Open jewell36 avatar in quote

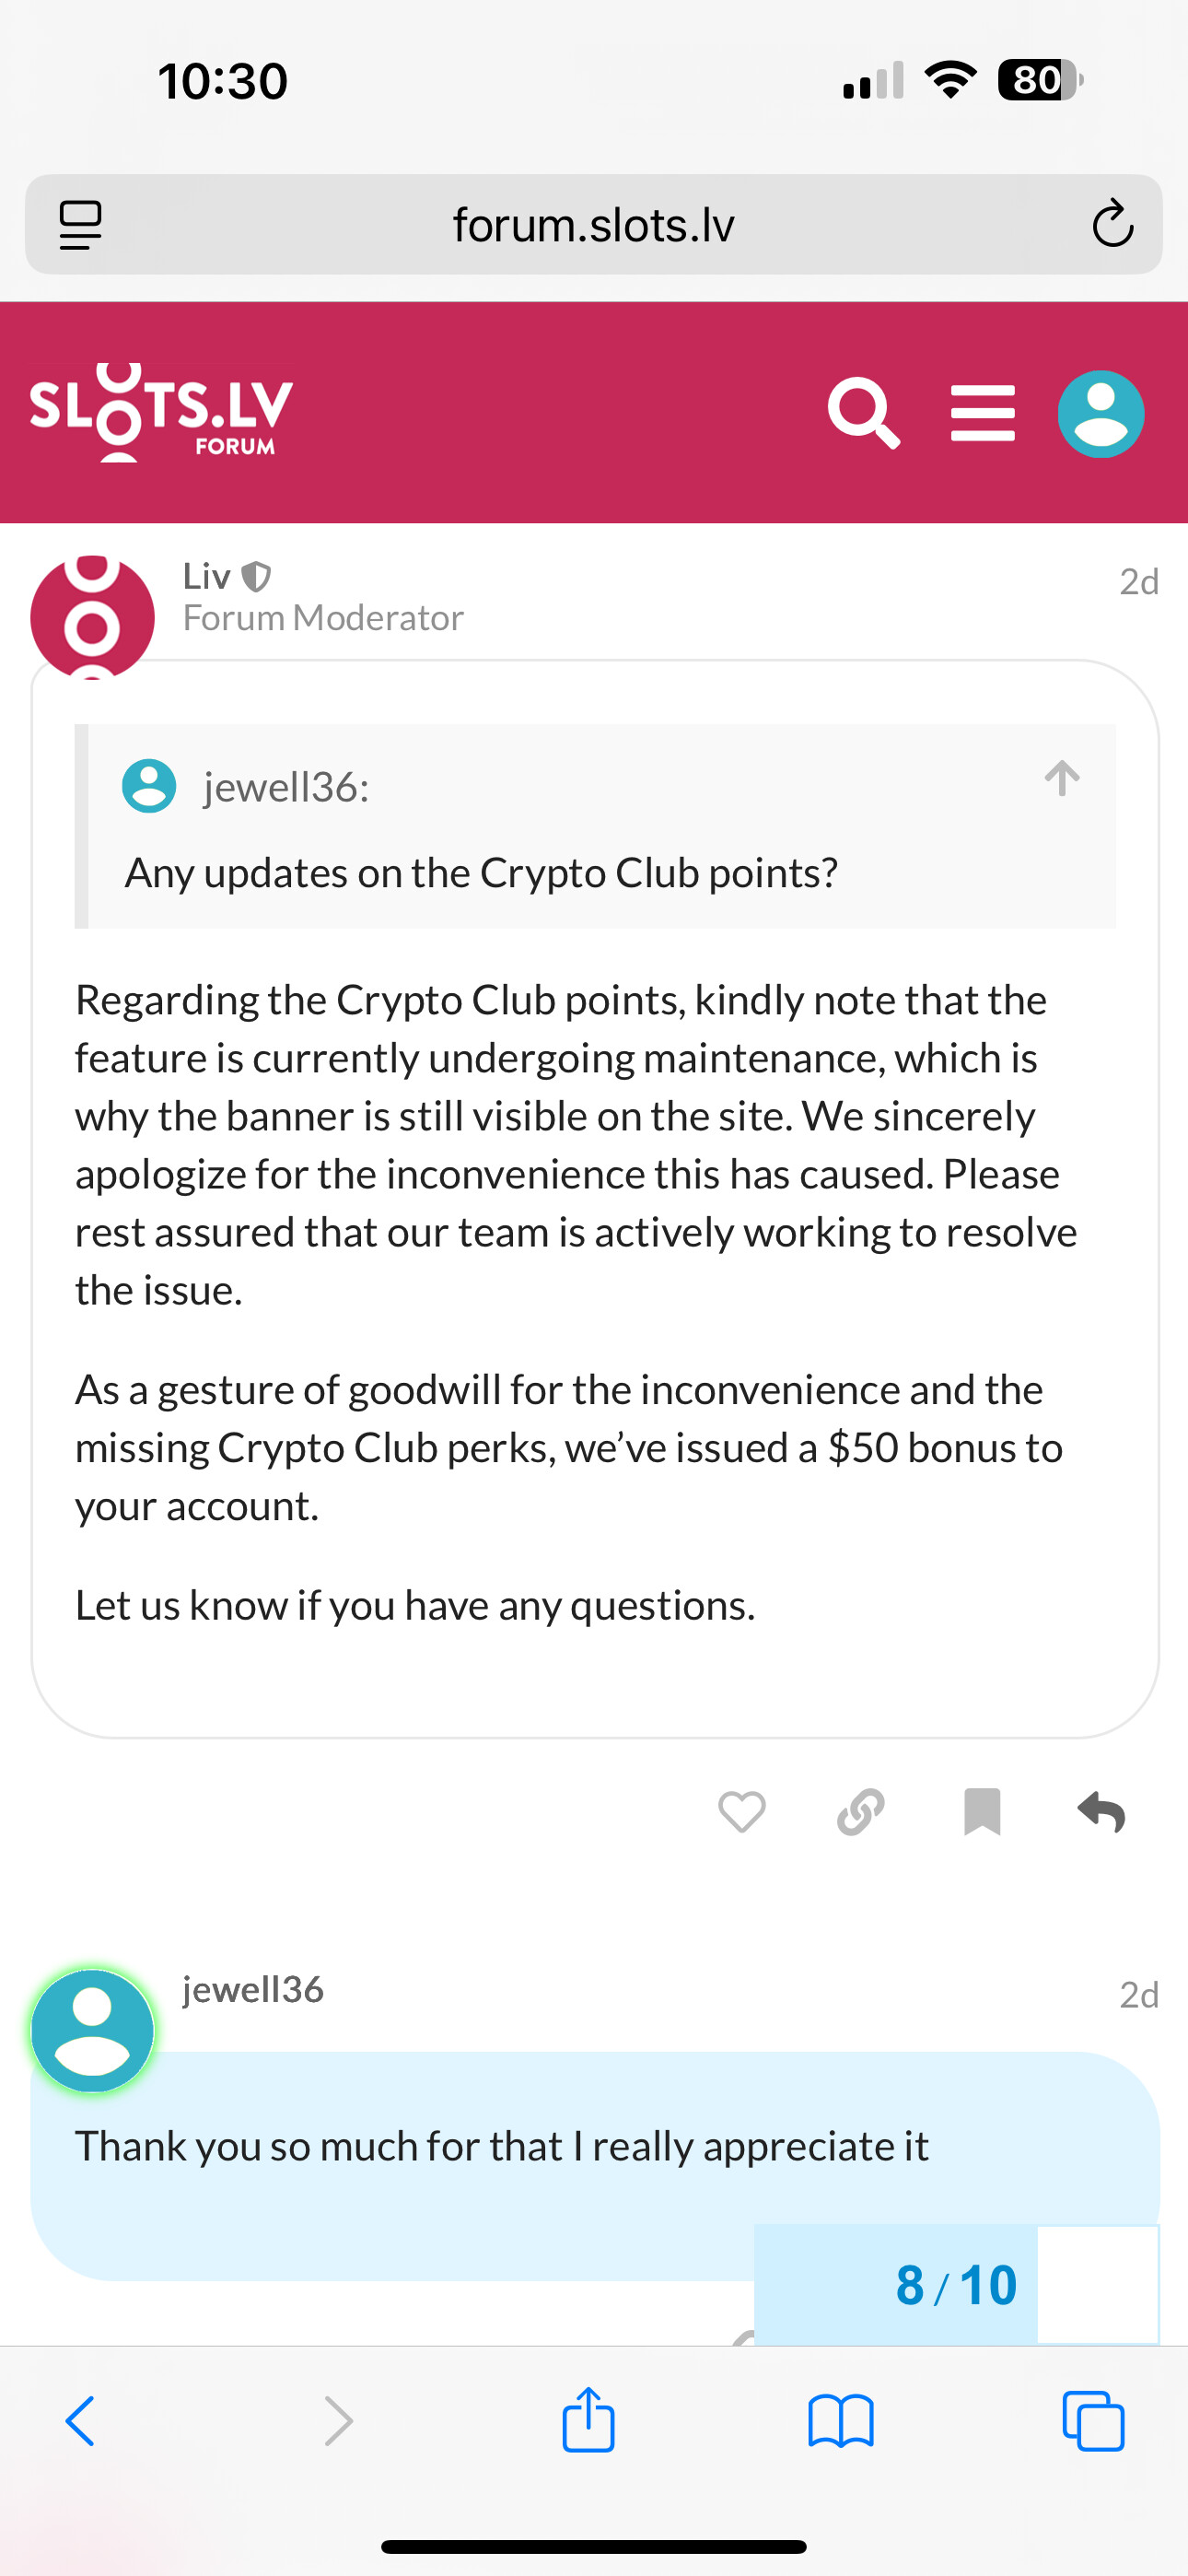pos(149,786)
